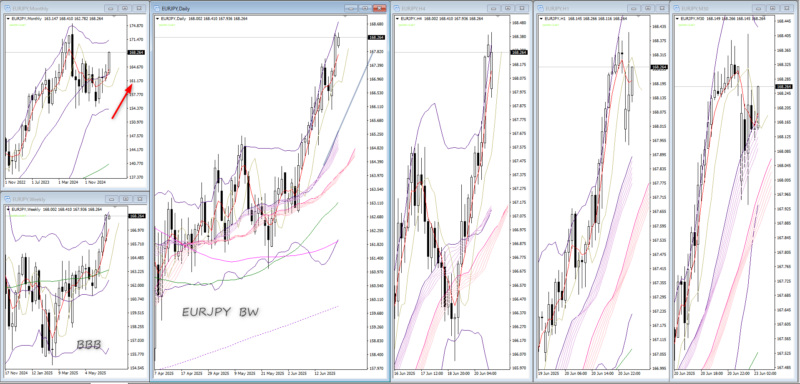Screen dimensions: 800x384
Task: Click the '17 Nov 2024' date on Weekly axis
Action: (15, 372)
